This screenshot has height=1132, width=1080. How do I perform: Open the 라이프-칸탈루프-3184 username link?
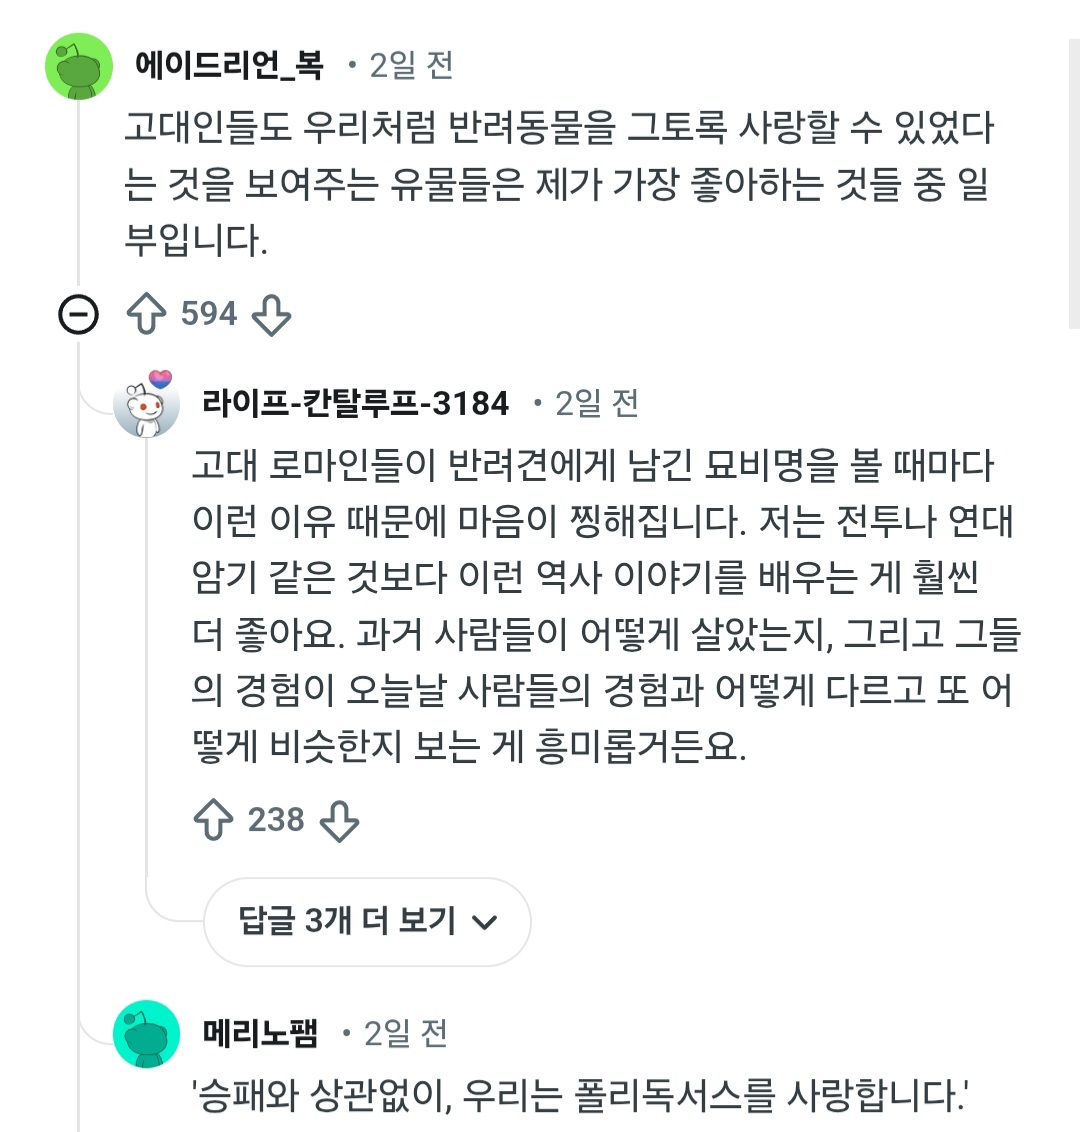pyautogui.click(x=355, y=404)
